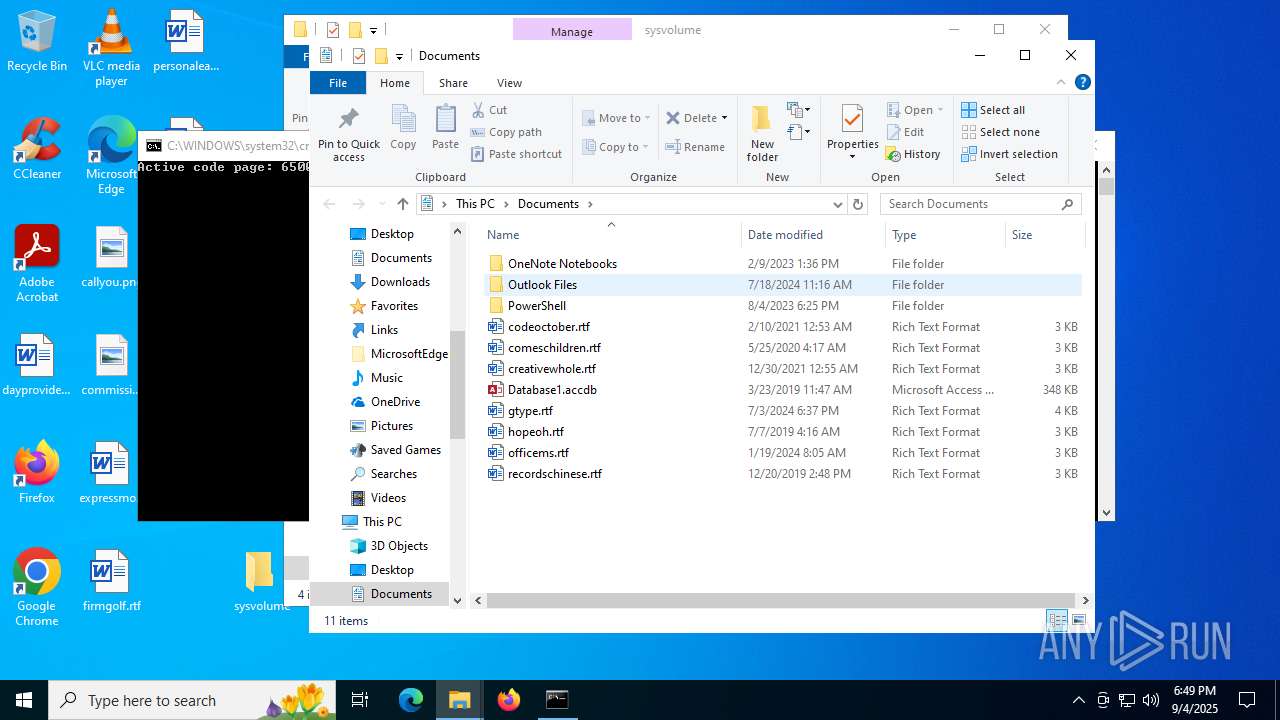Click the Copy ribbon icon
The width and height of the screenshot is (1280, 720).
click(403, 128)
